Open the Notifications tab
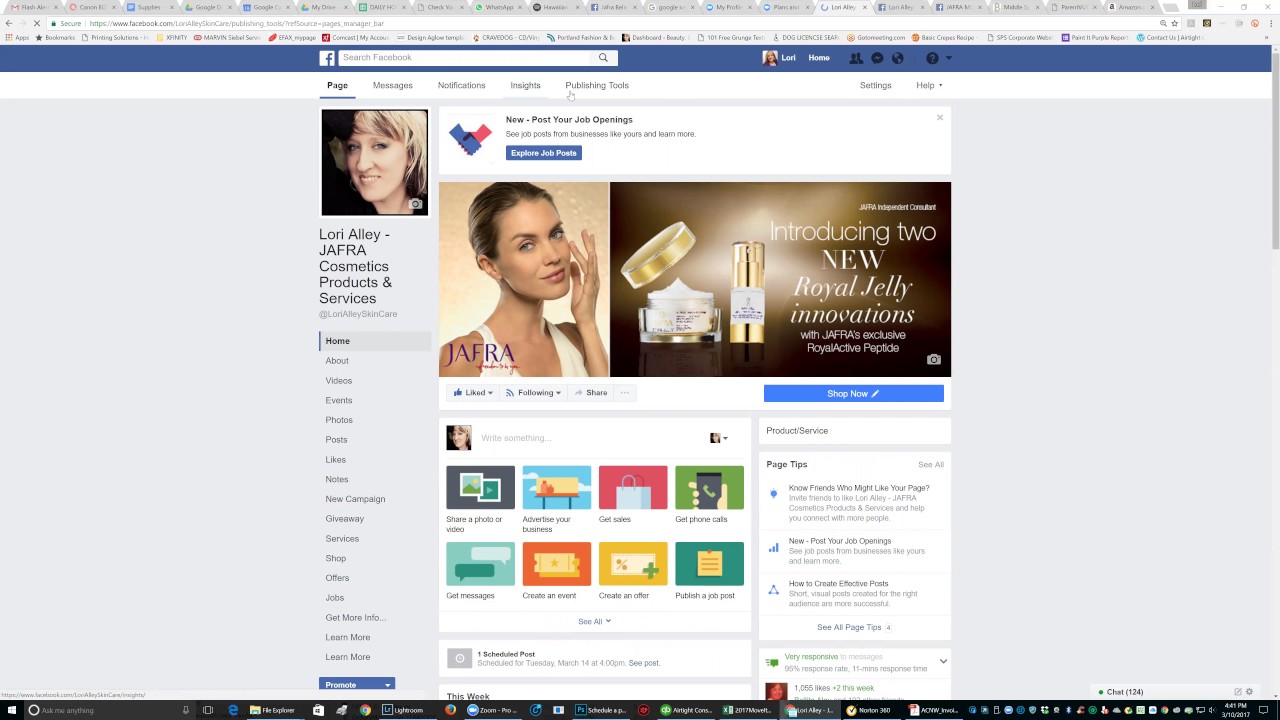The height and width of the screenshot is (720, 1280). (x=461, y=85)
